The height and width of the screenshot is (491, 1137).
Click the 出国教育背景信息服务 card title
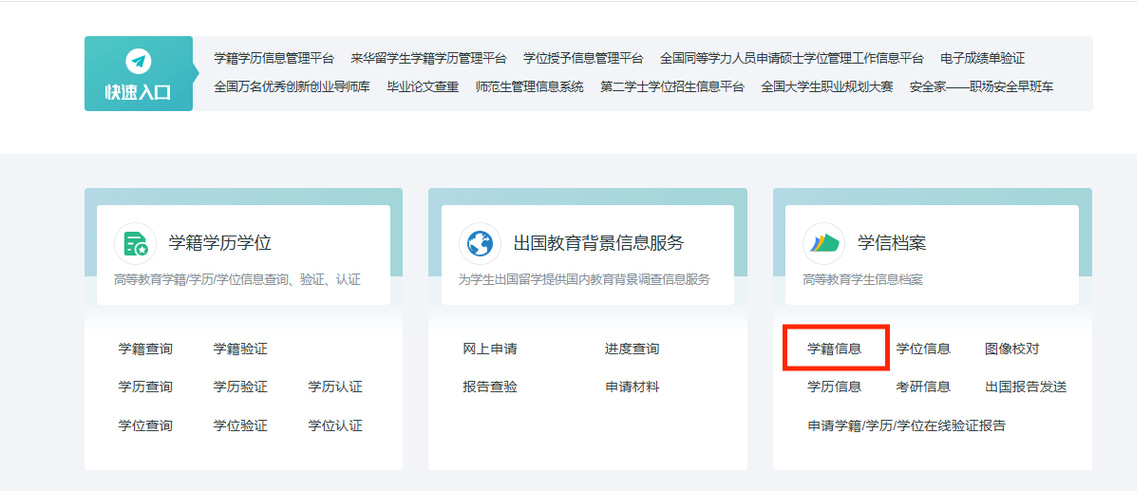599,243
